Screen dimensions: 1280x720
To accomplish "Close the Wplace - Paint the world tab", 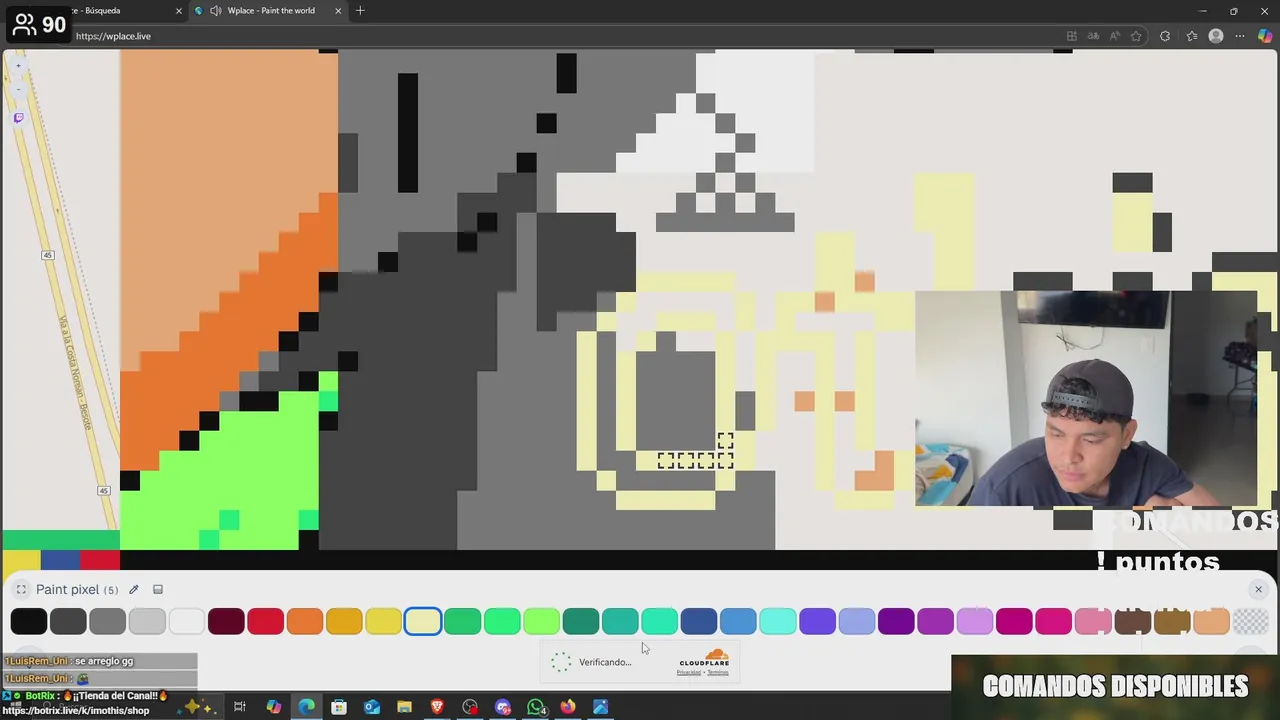I will coord(338,11).
